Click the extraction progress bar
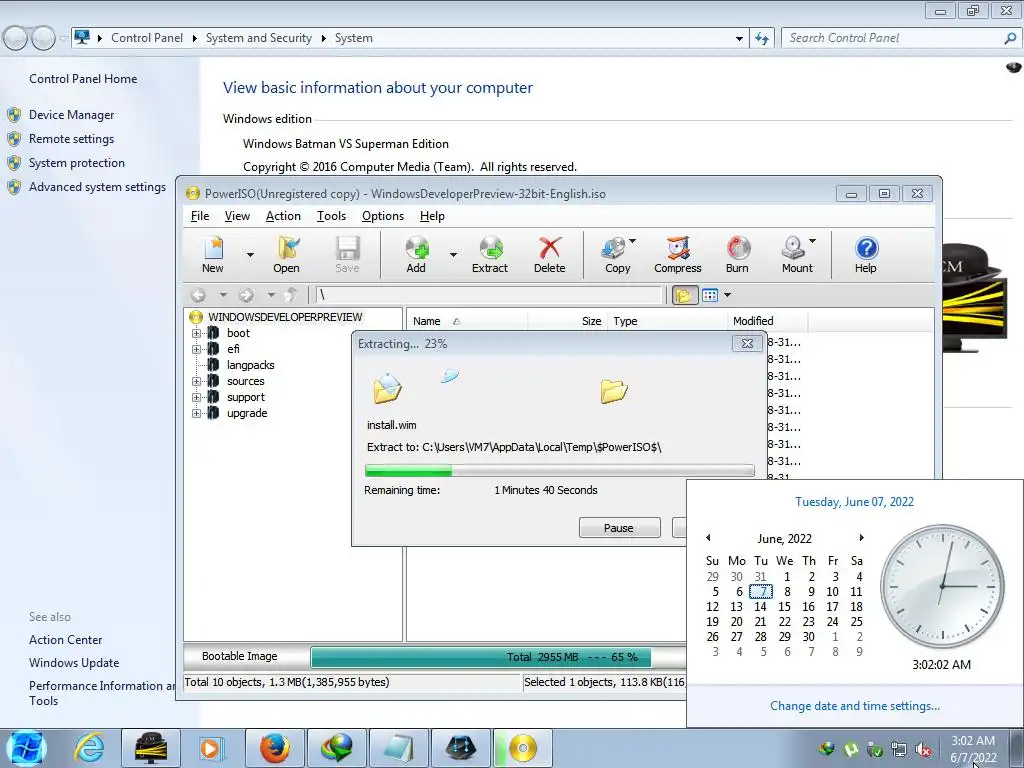The image size is (1024, 768). 559,470
